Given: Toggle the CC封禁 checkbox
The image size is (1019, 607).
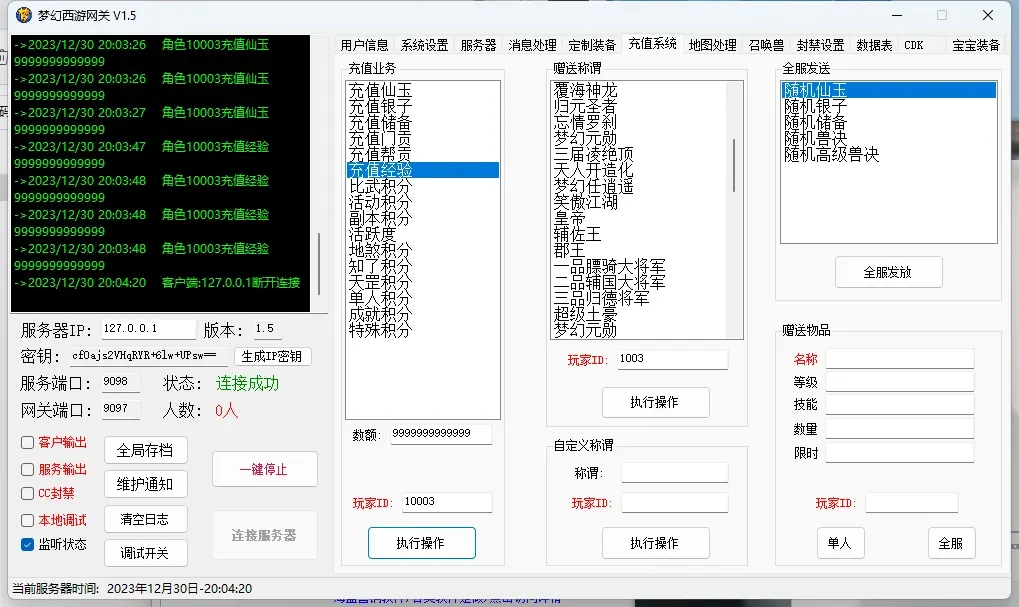Looking at the screenshot, I should (x=27, y=493).
